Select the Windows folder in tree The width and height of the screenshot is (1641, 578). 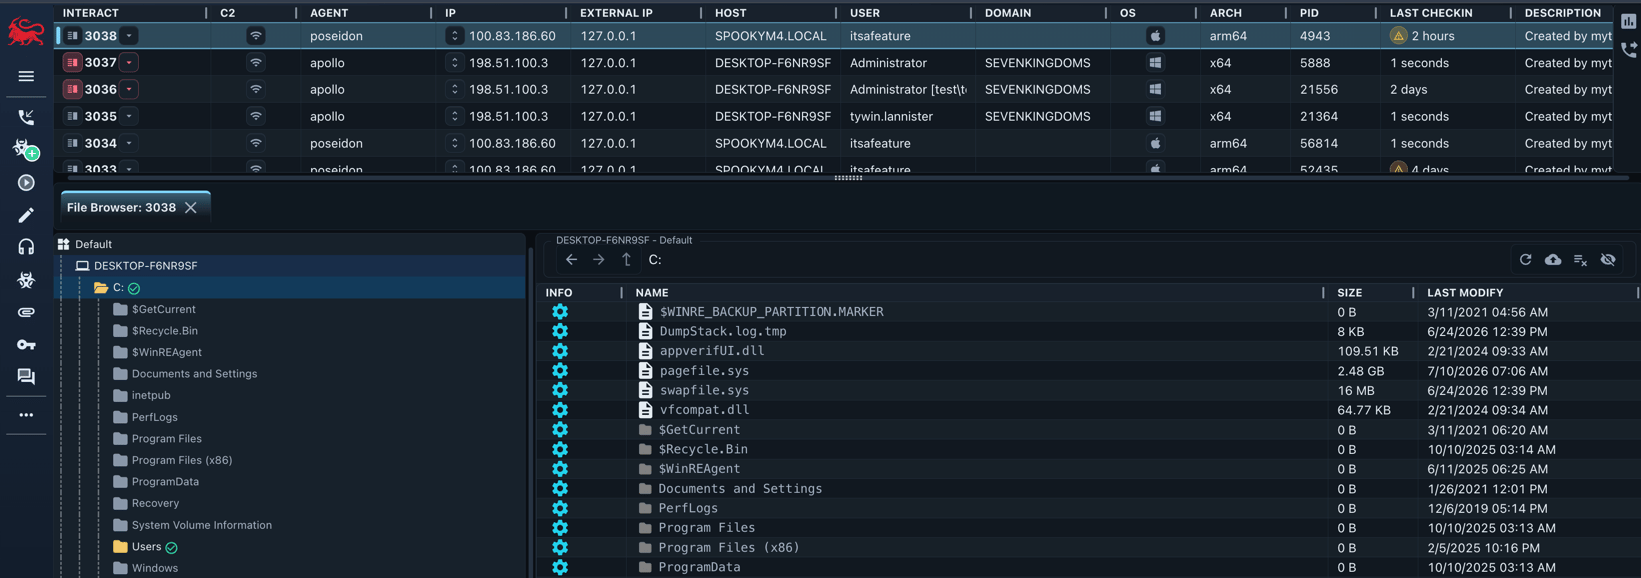coord(155,568)
